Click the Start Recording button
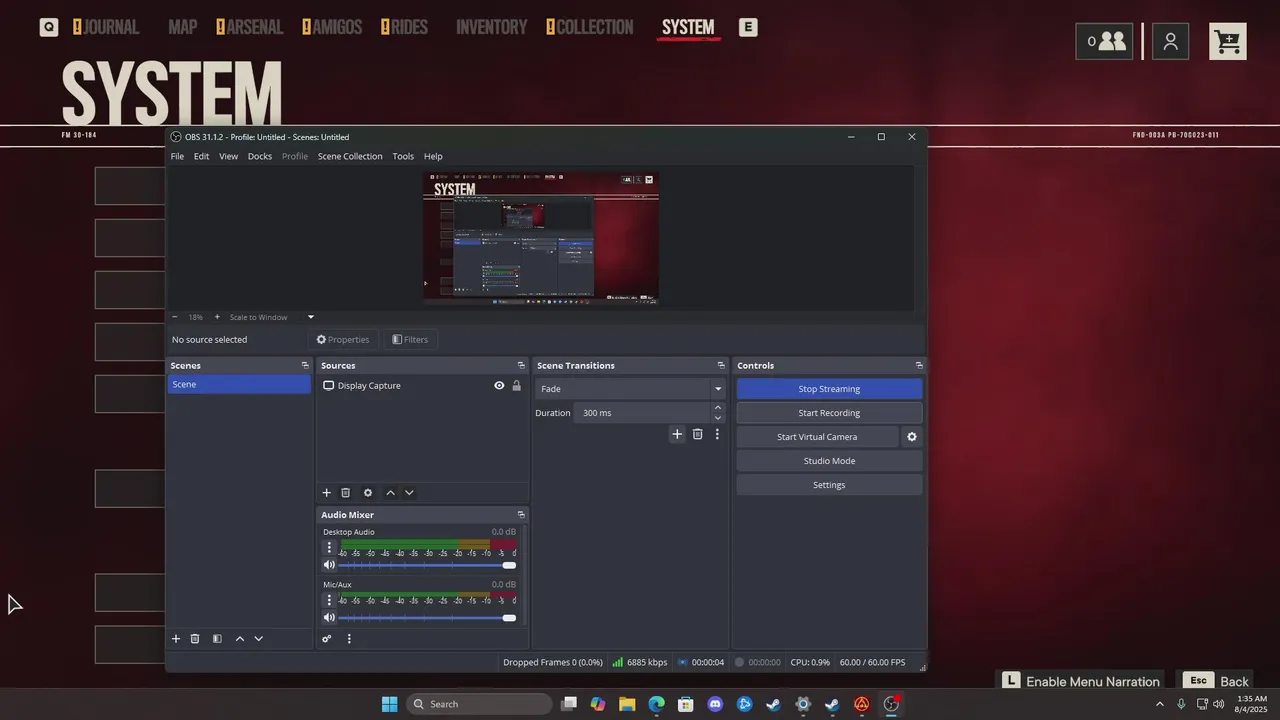Viewport: 1280px width, 720px height. (x=829, y=413)
